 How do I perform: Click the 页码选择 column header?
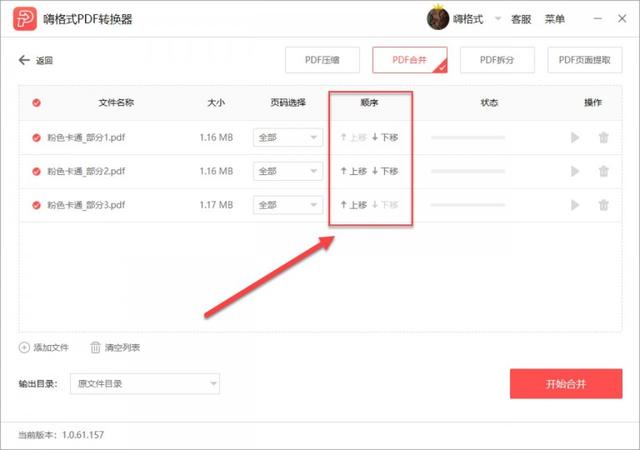pos(288,102)
